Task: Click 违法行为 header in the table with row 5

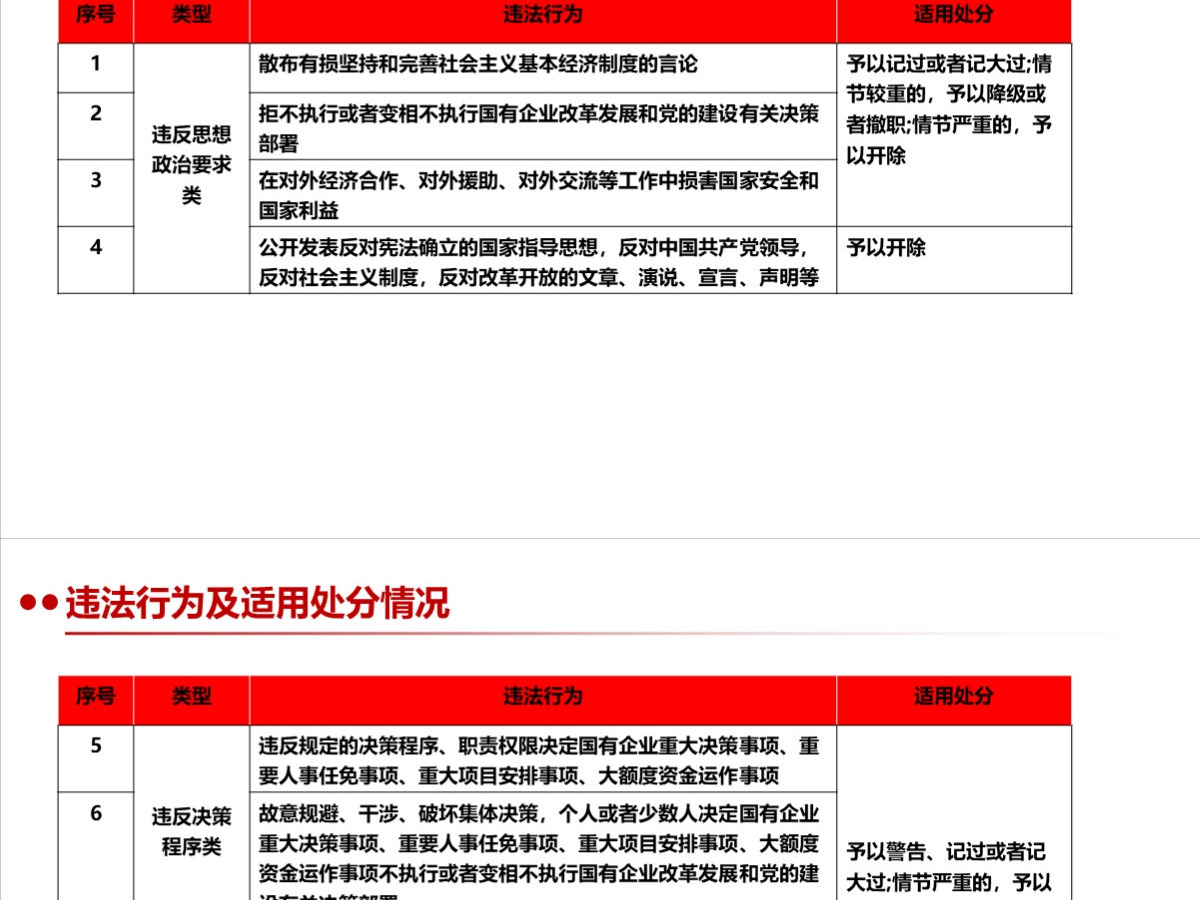Action: [x=543, y=700]
